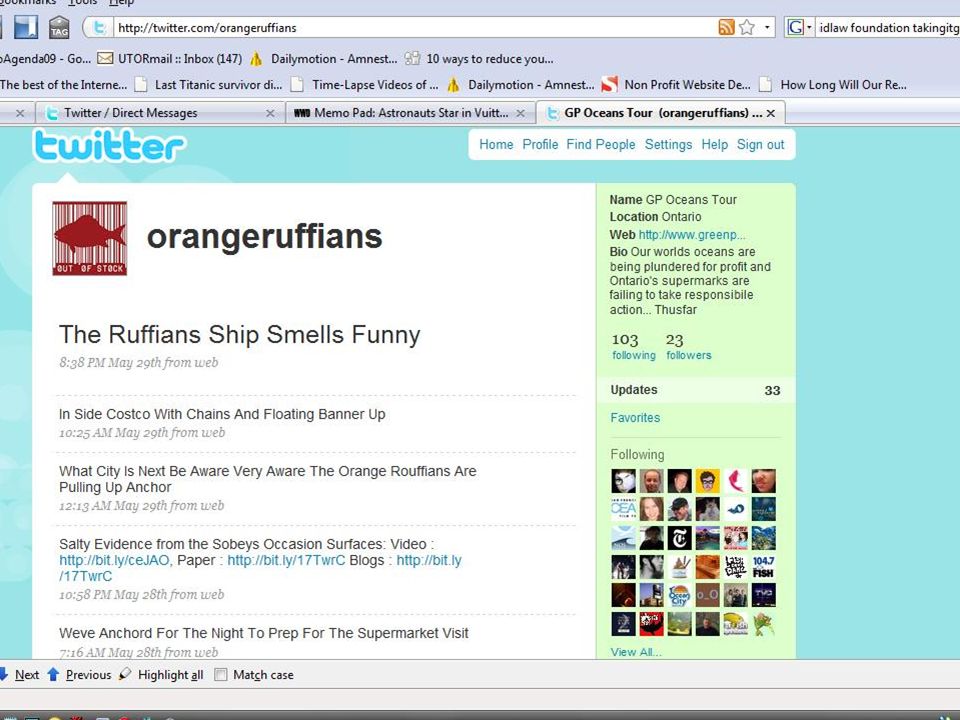Click the search box containing idlaw foundation
This screenshot has width=960, height=720.
click(x=888, y=28)
